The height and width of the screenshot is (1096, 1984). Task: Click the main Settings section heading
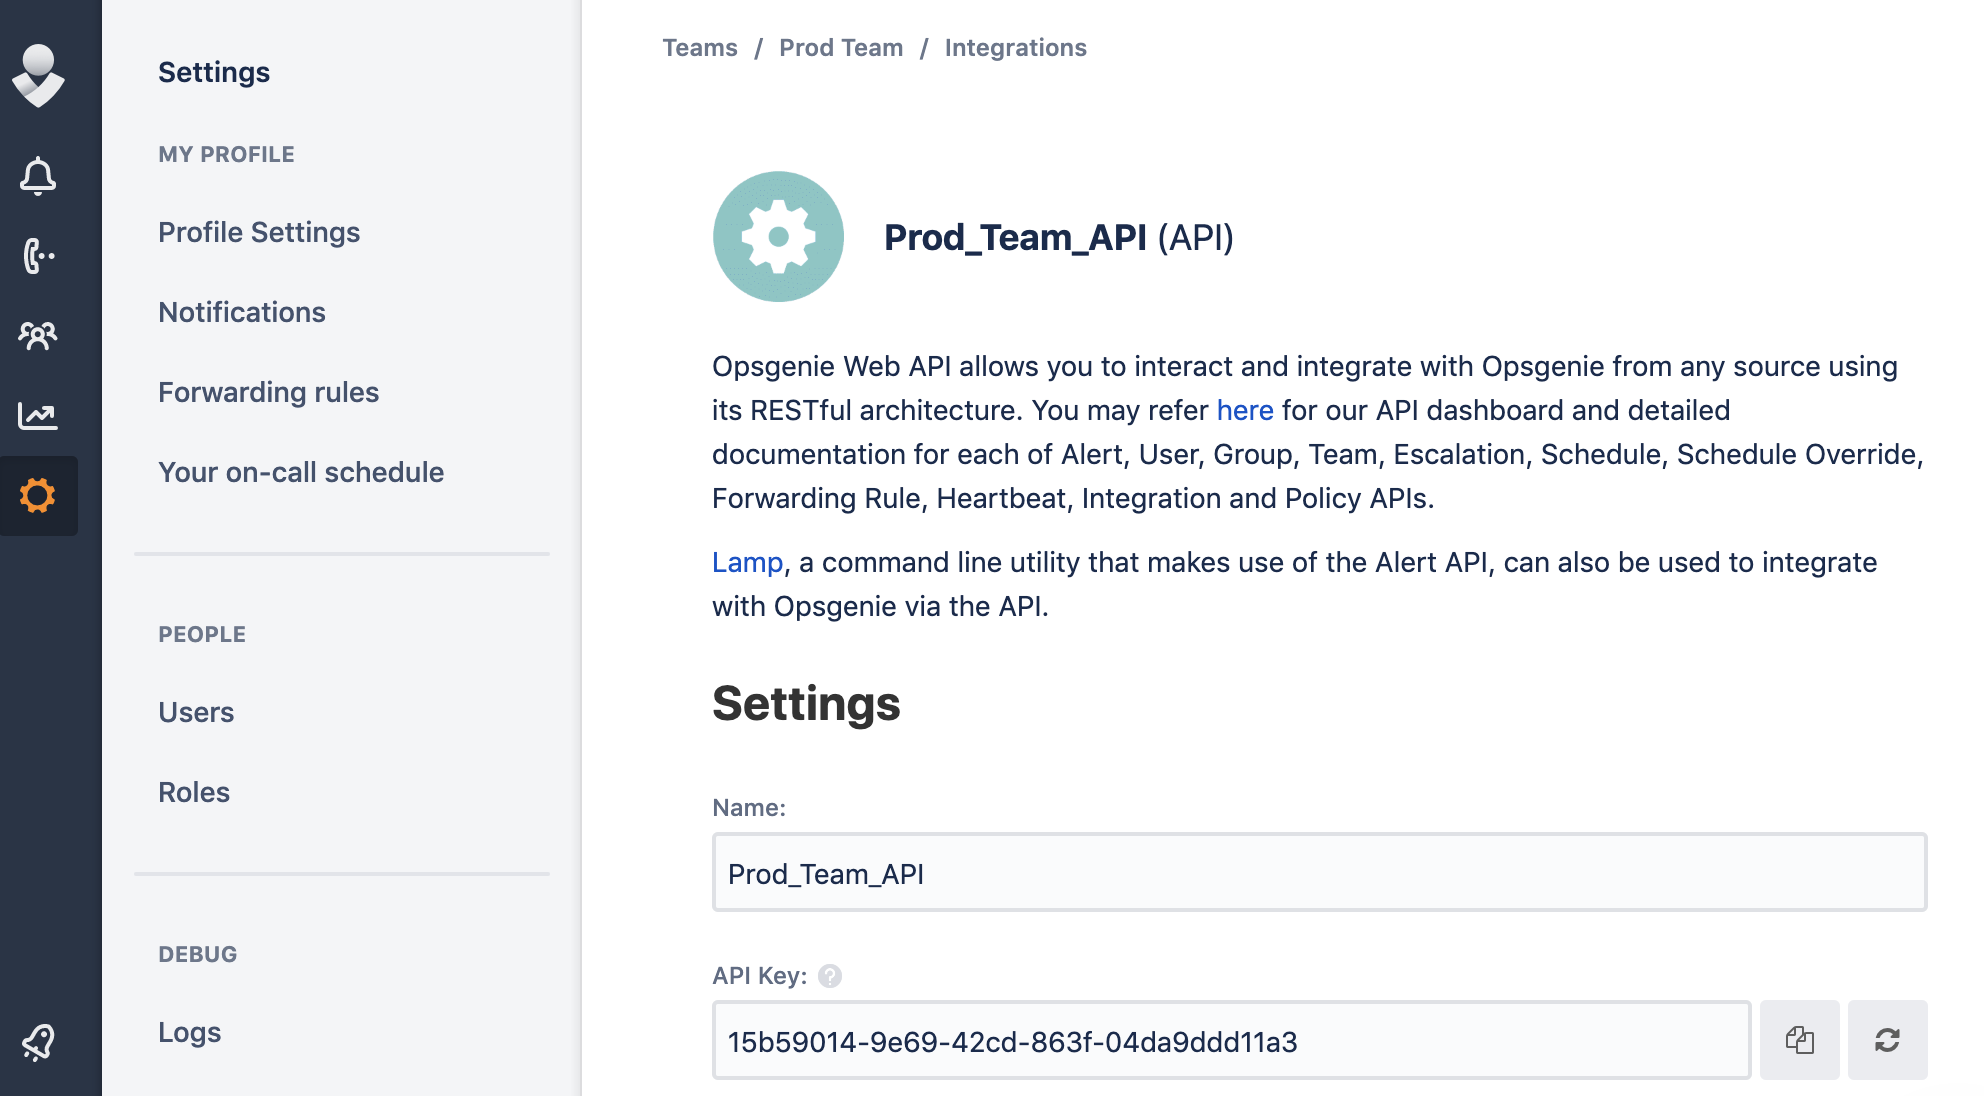pyautogui.click(x=806, y=703)
